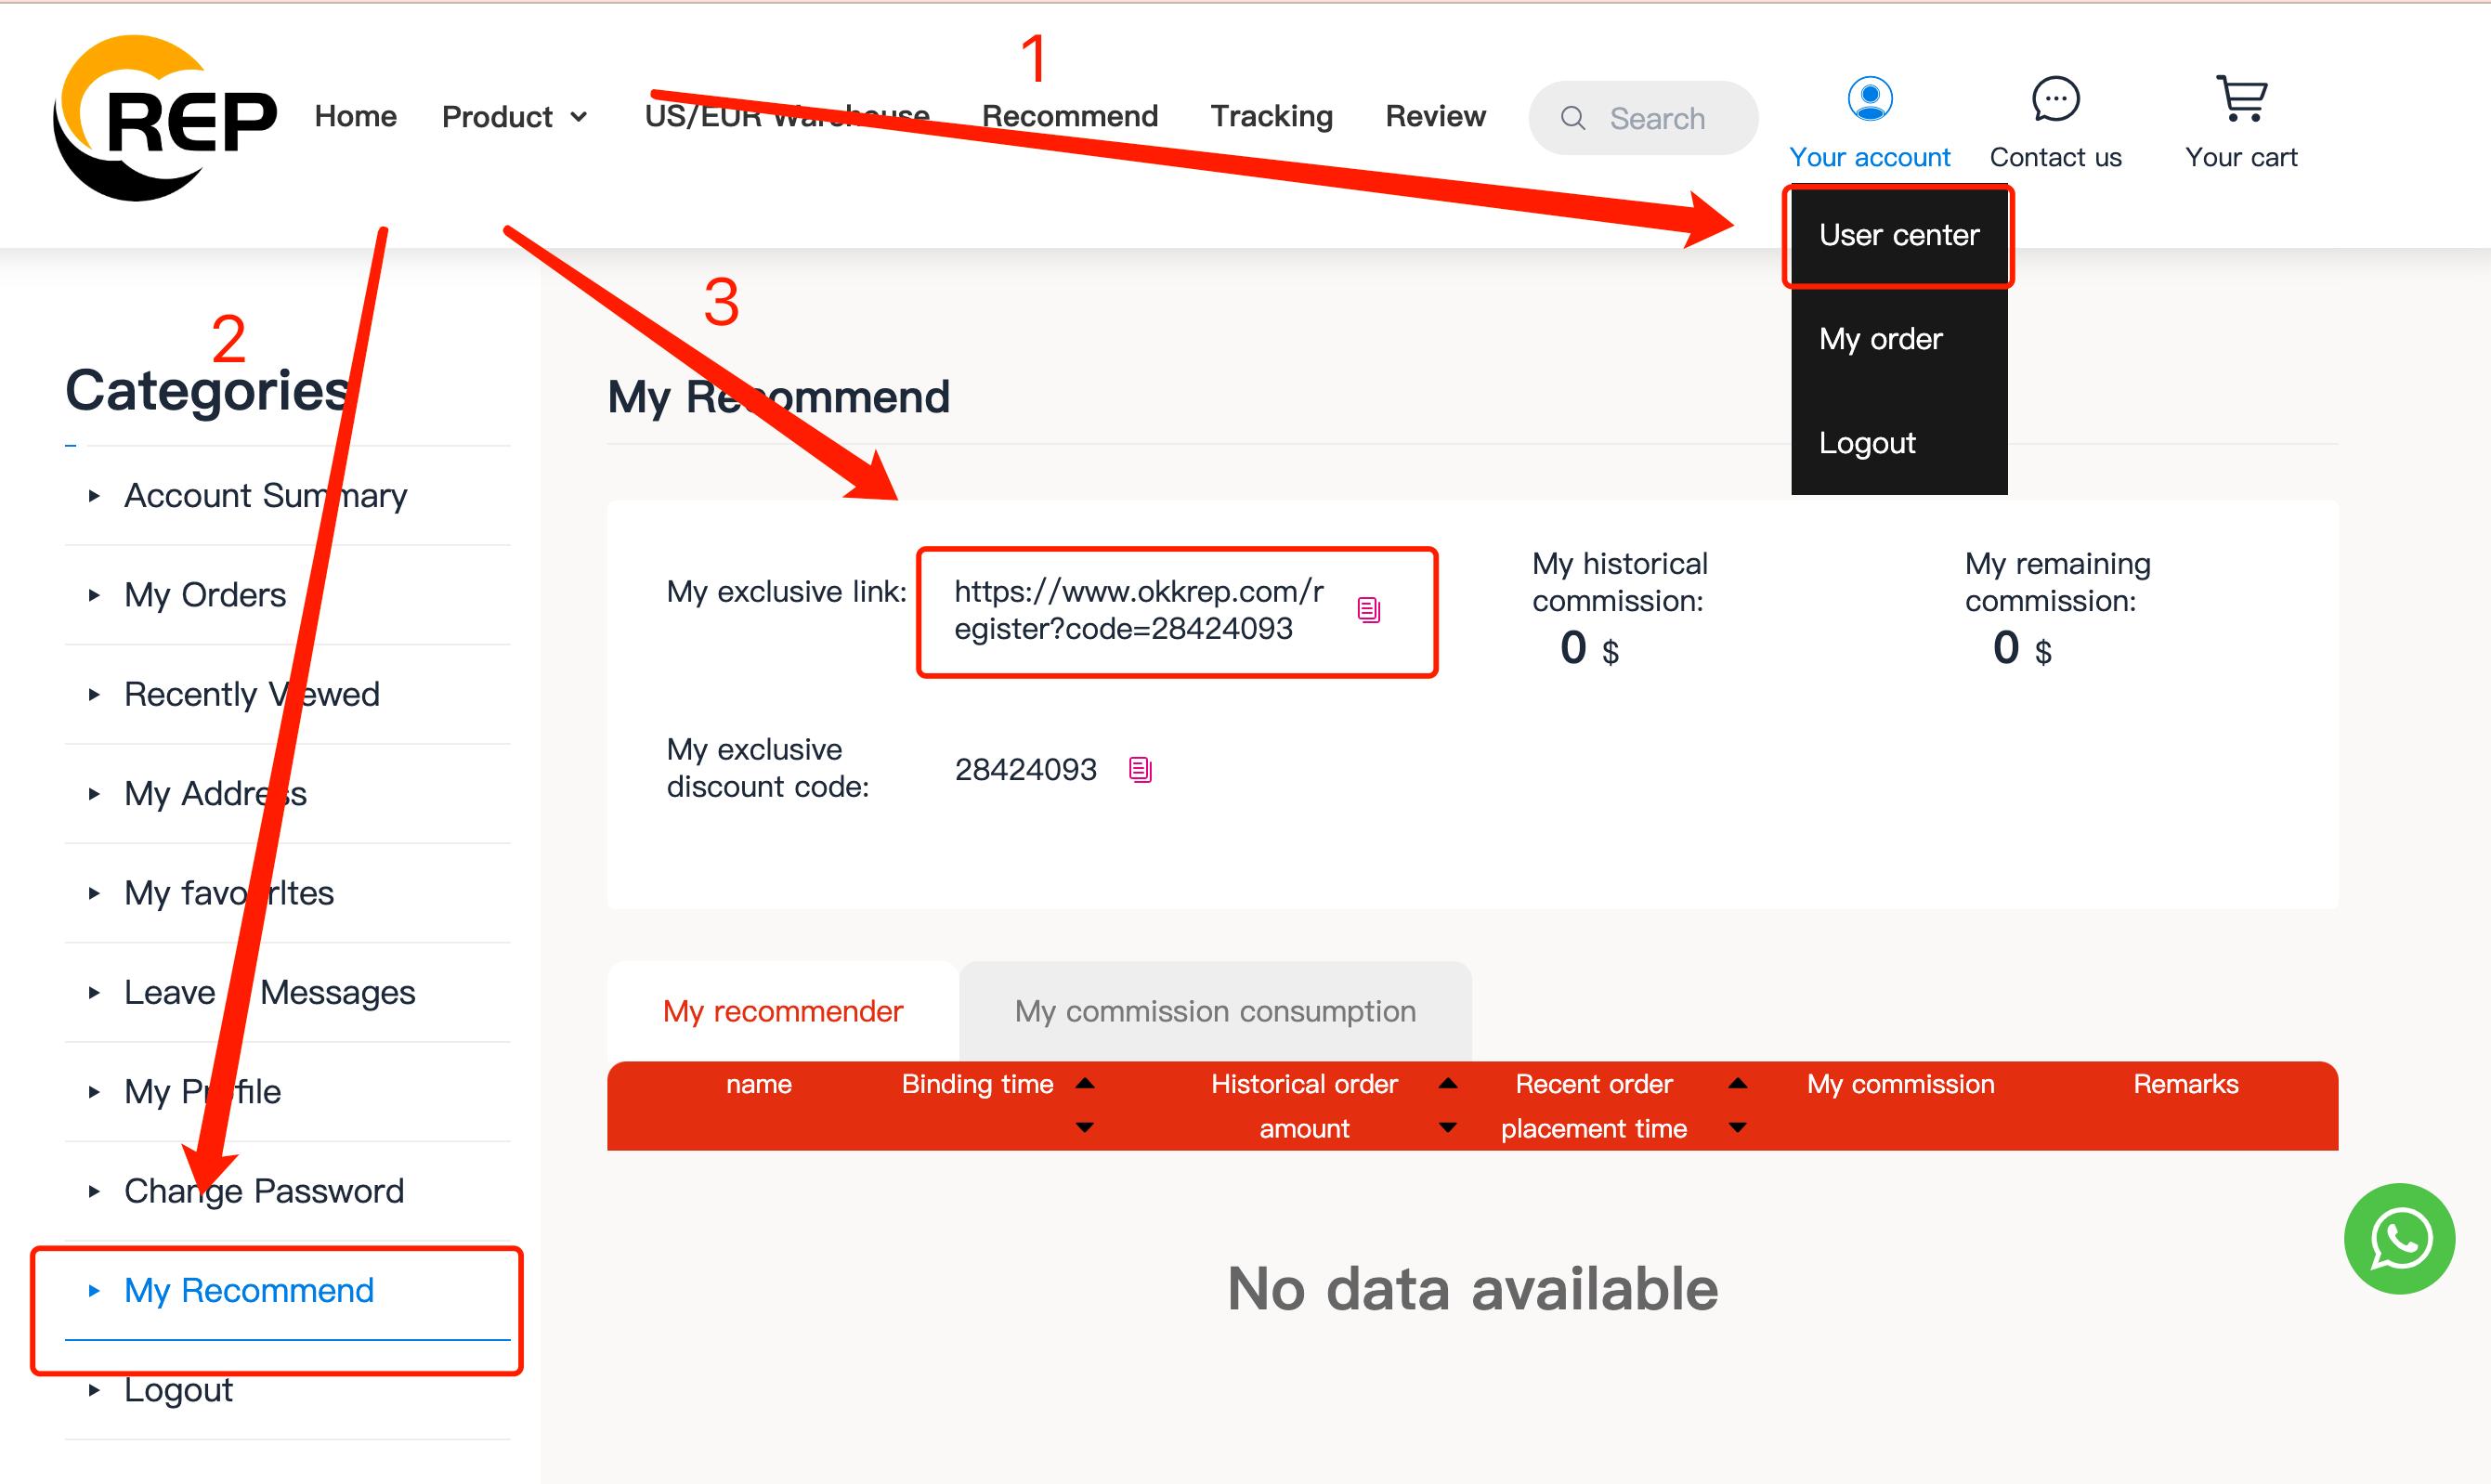Image resolution: width=2491 pixels, height=1484 pixels.
Task: Select My order in account dropdown
Action: (1880, 339)
